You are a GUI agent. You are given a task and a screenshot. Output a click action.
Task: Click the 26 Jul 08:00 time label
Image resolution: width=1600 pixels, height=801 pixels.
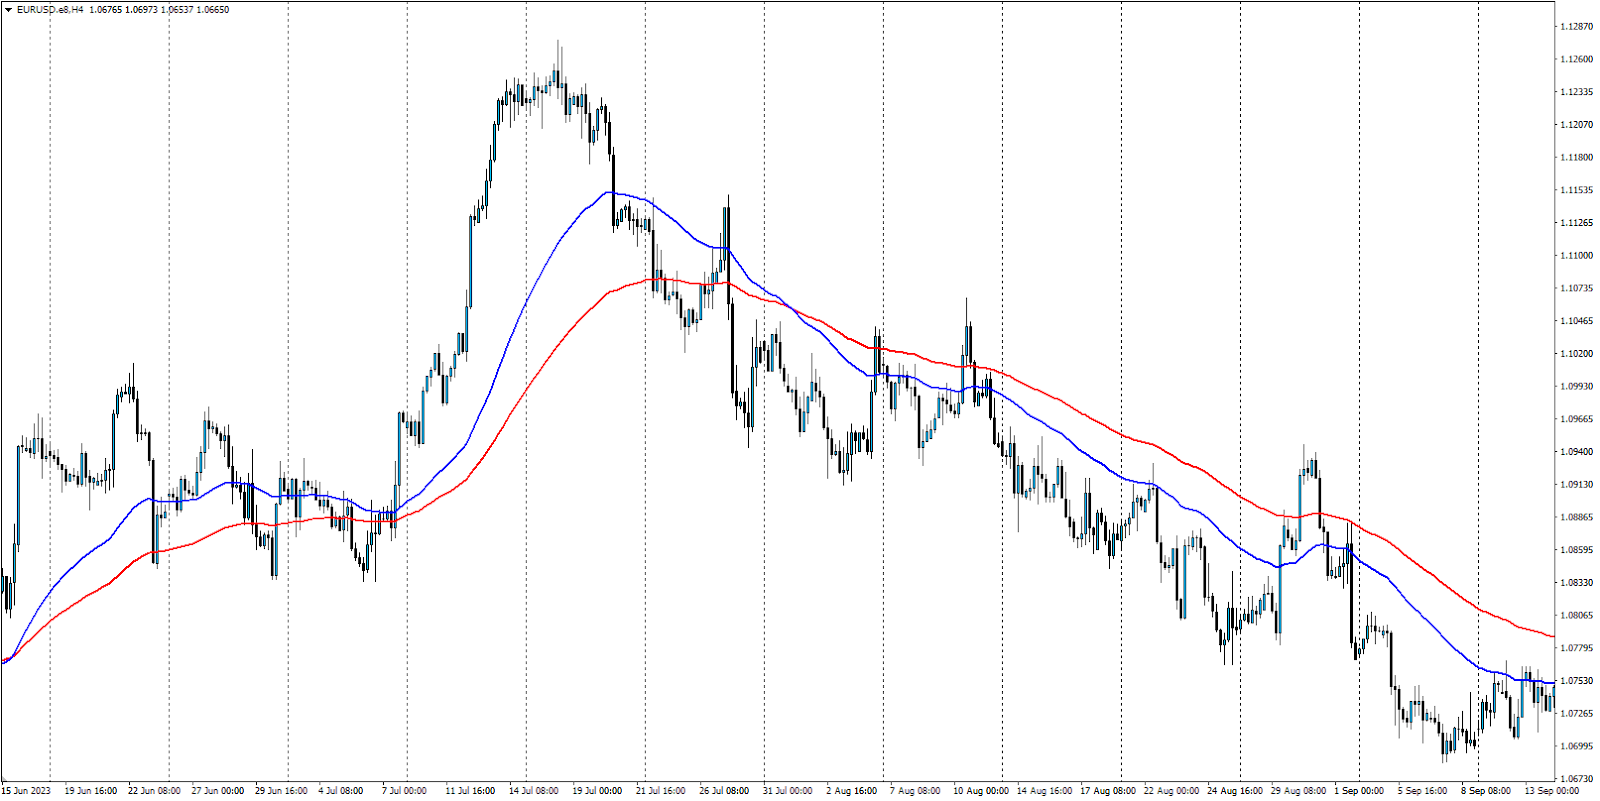click(x=724, y=791)
